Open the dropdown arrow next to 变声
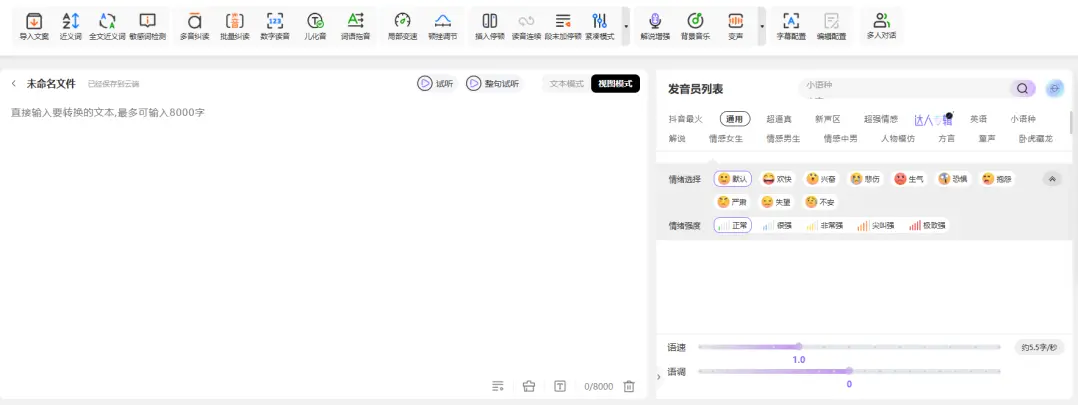Screen dimensions: 1078x405 [762, 26]
